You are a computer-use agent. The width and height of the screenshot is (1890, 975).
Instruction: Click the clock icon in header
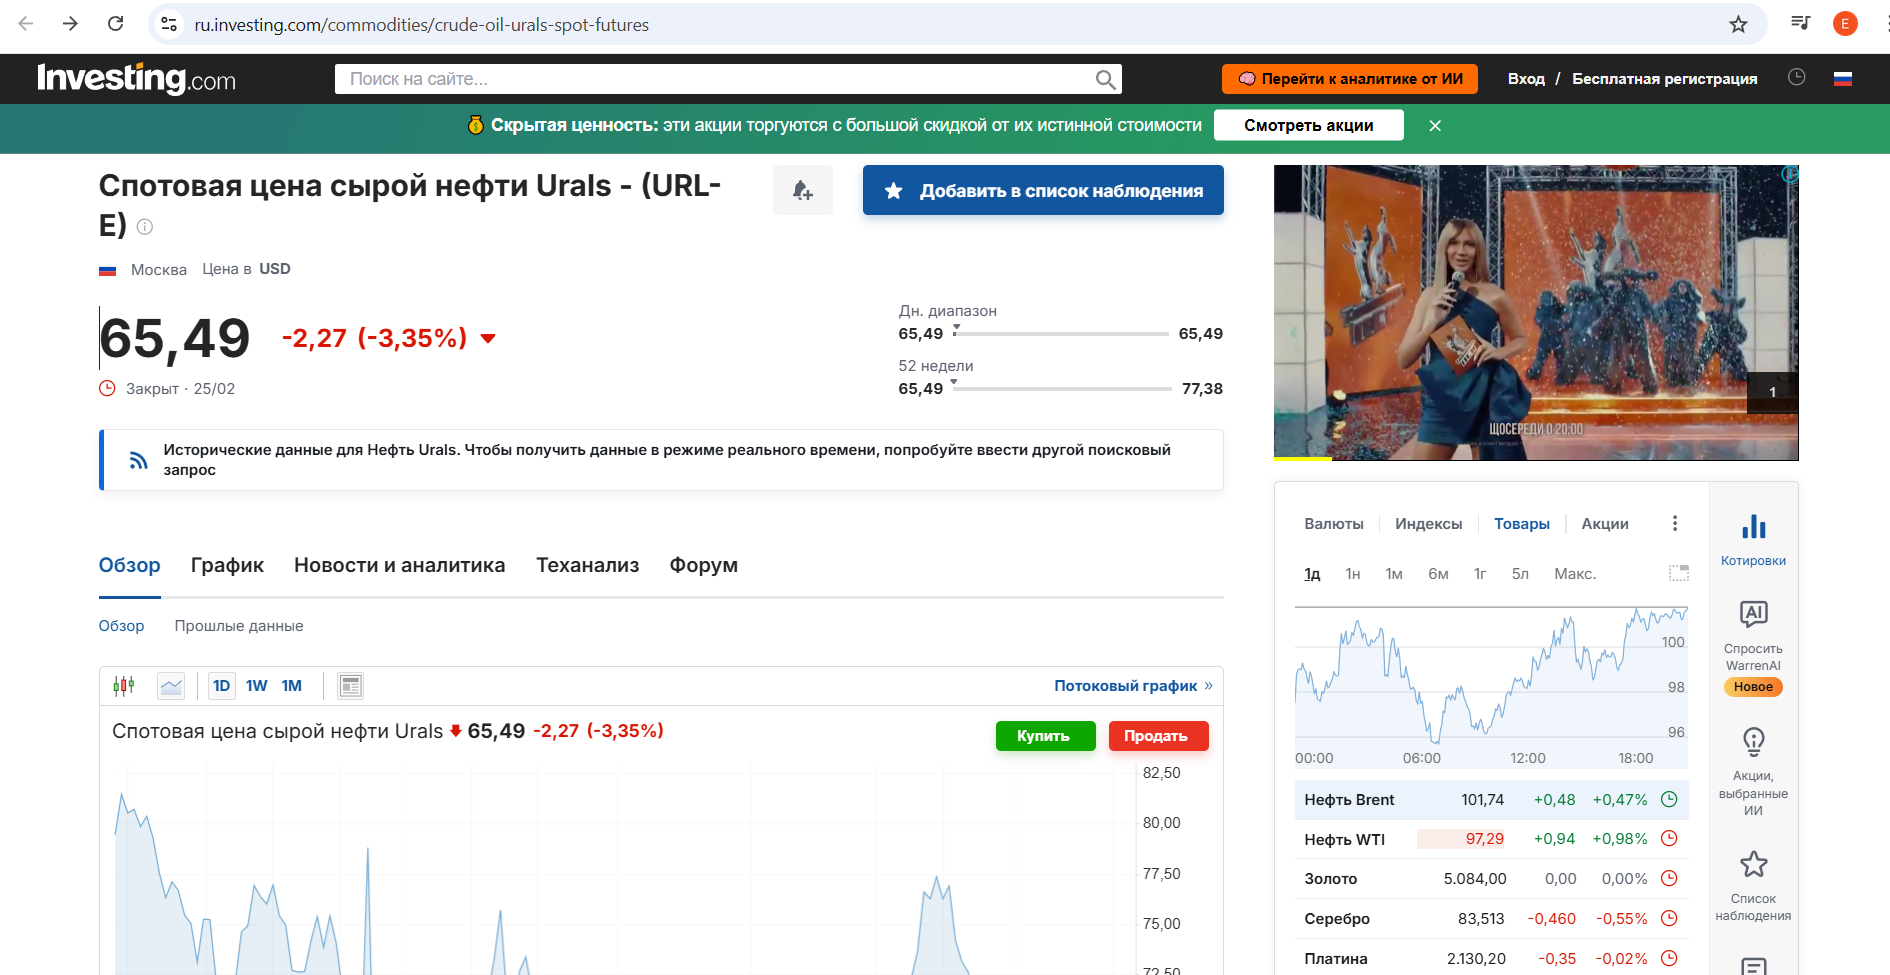1796,78
